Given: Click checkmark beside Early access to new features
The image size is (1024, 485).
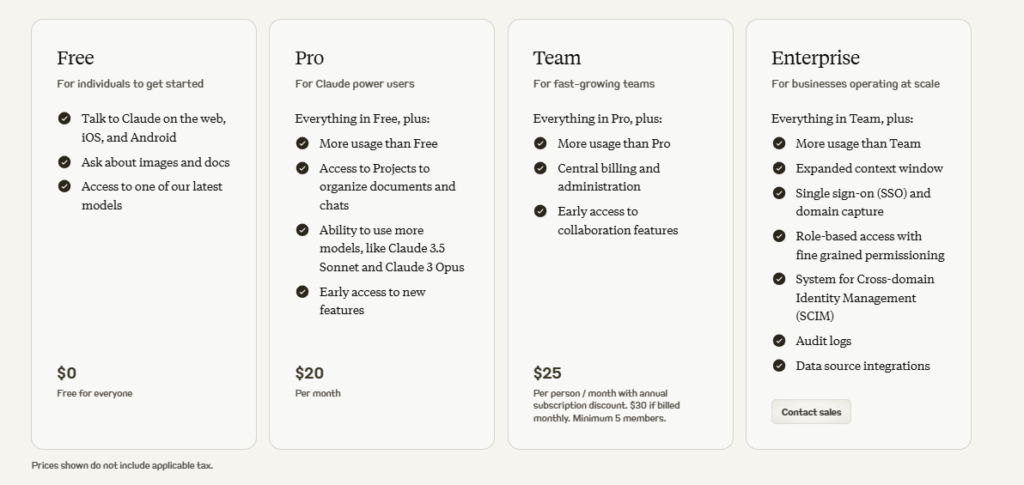Looking at the screenshot, I should tap(303, 292).
